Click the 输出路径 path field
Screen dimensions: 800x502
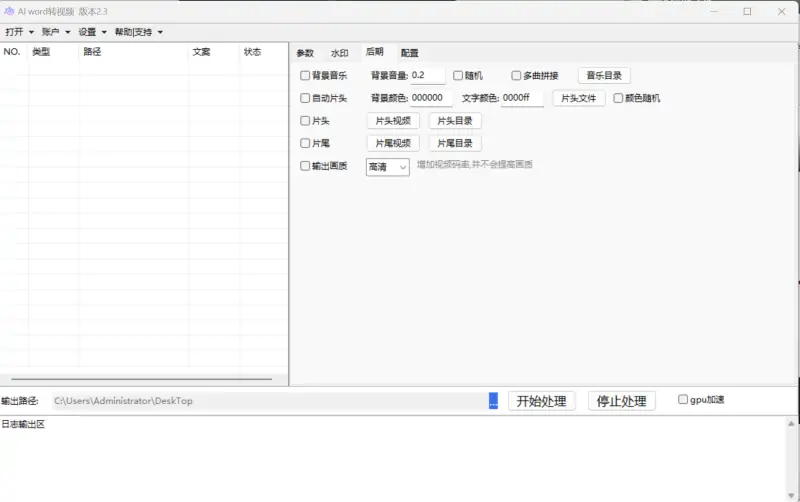click(x=270, y=401)
